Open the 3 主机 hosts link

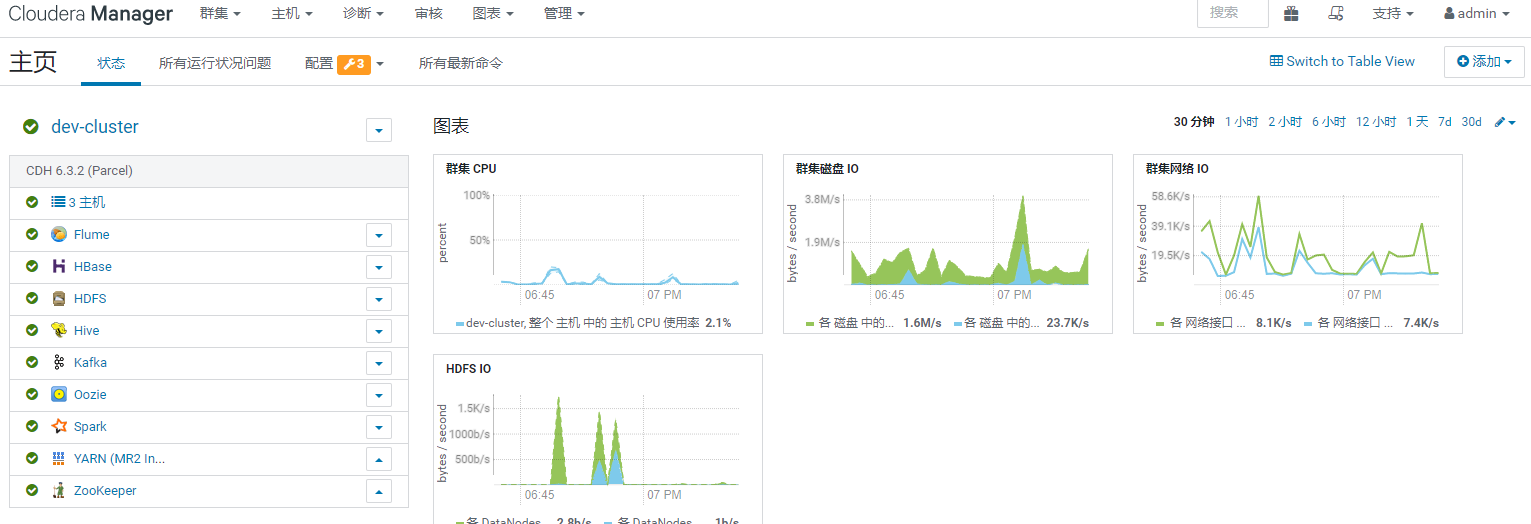[86, 202]
